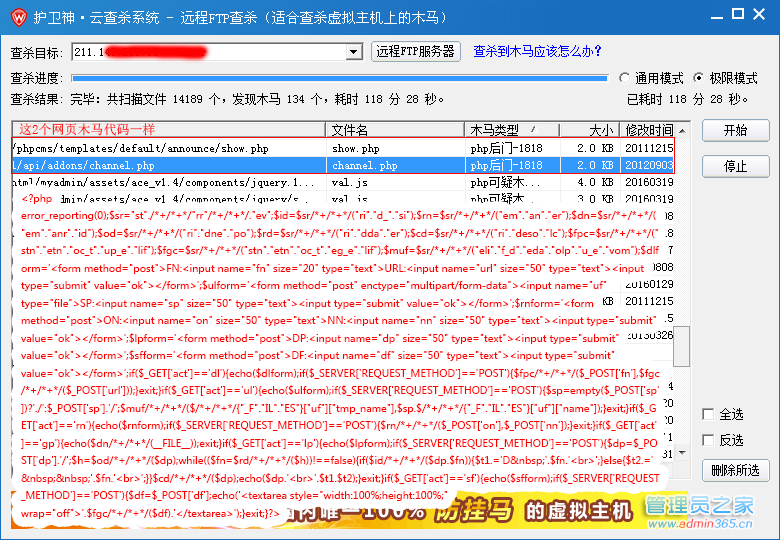Click the 停止 button
This screenshot has height=540, width=780.
tap(735, 166)
